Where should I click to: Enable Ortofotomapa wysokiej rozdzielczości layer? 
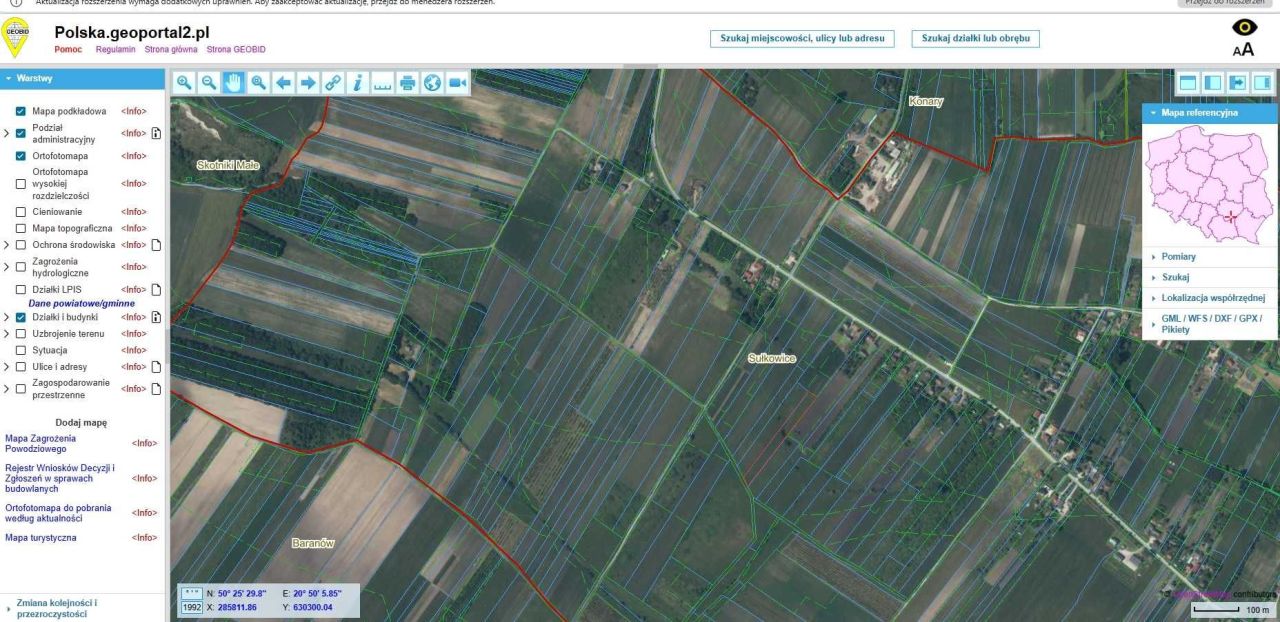21,184
